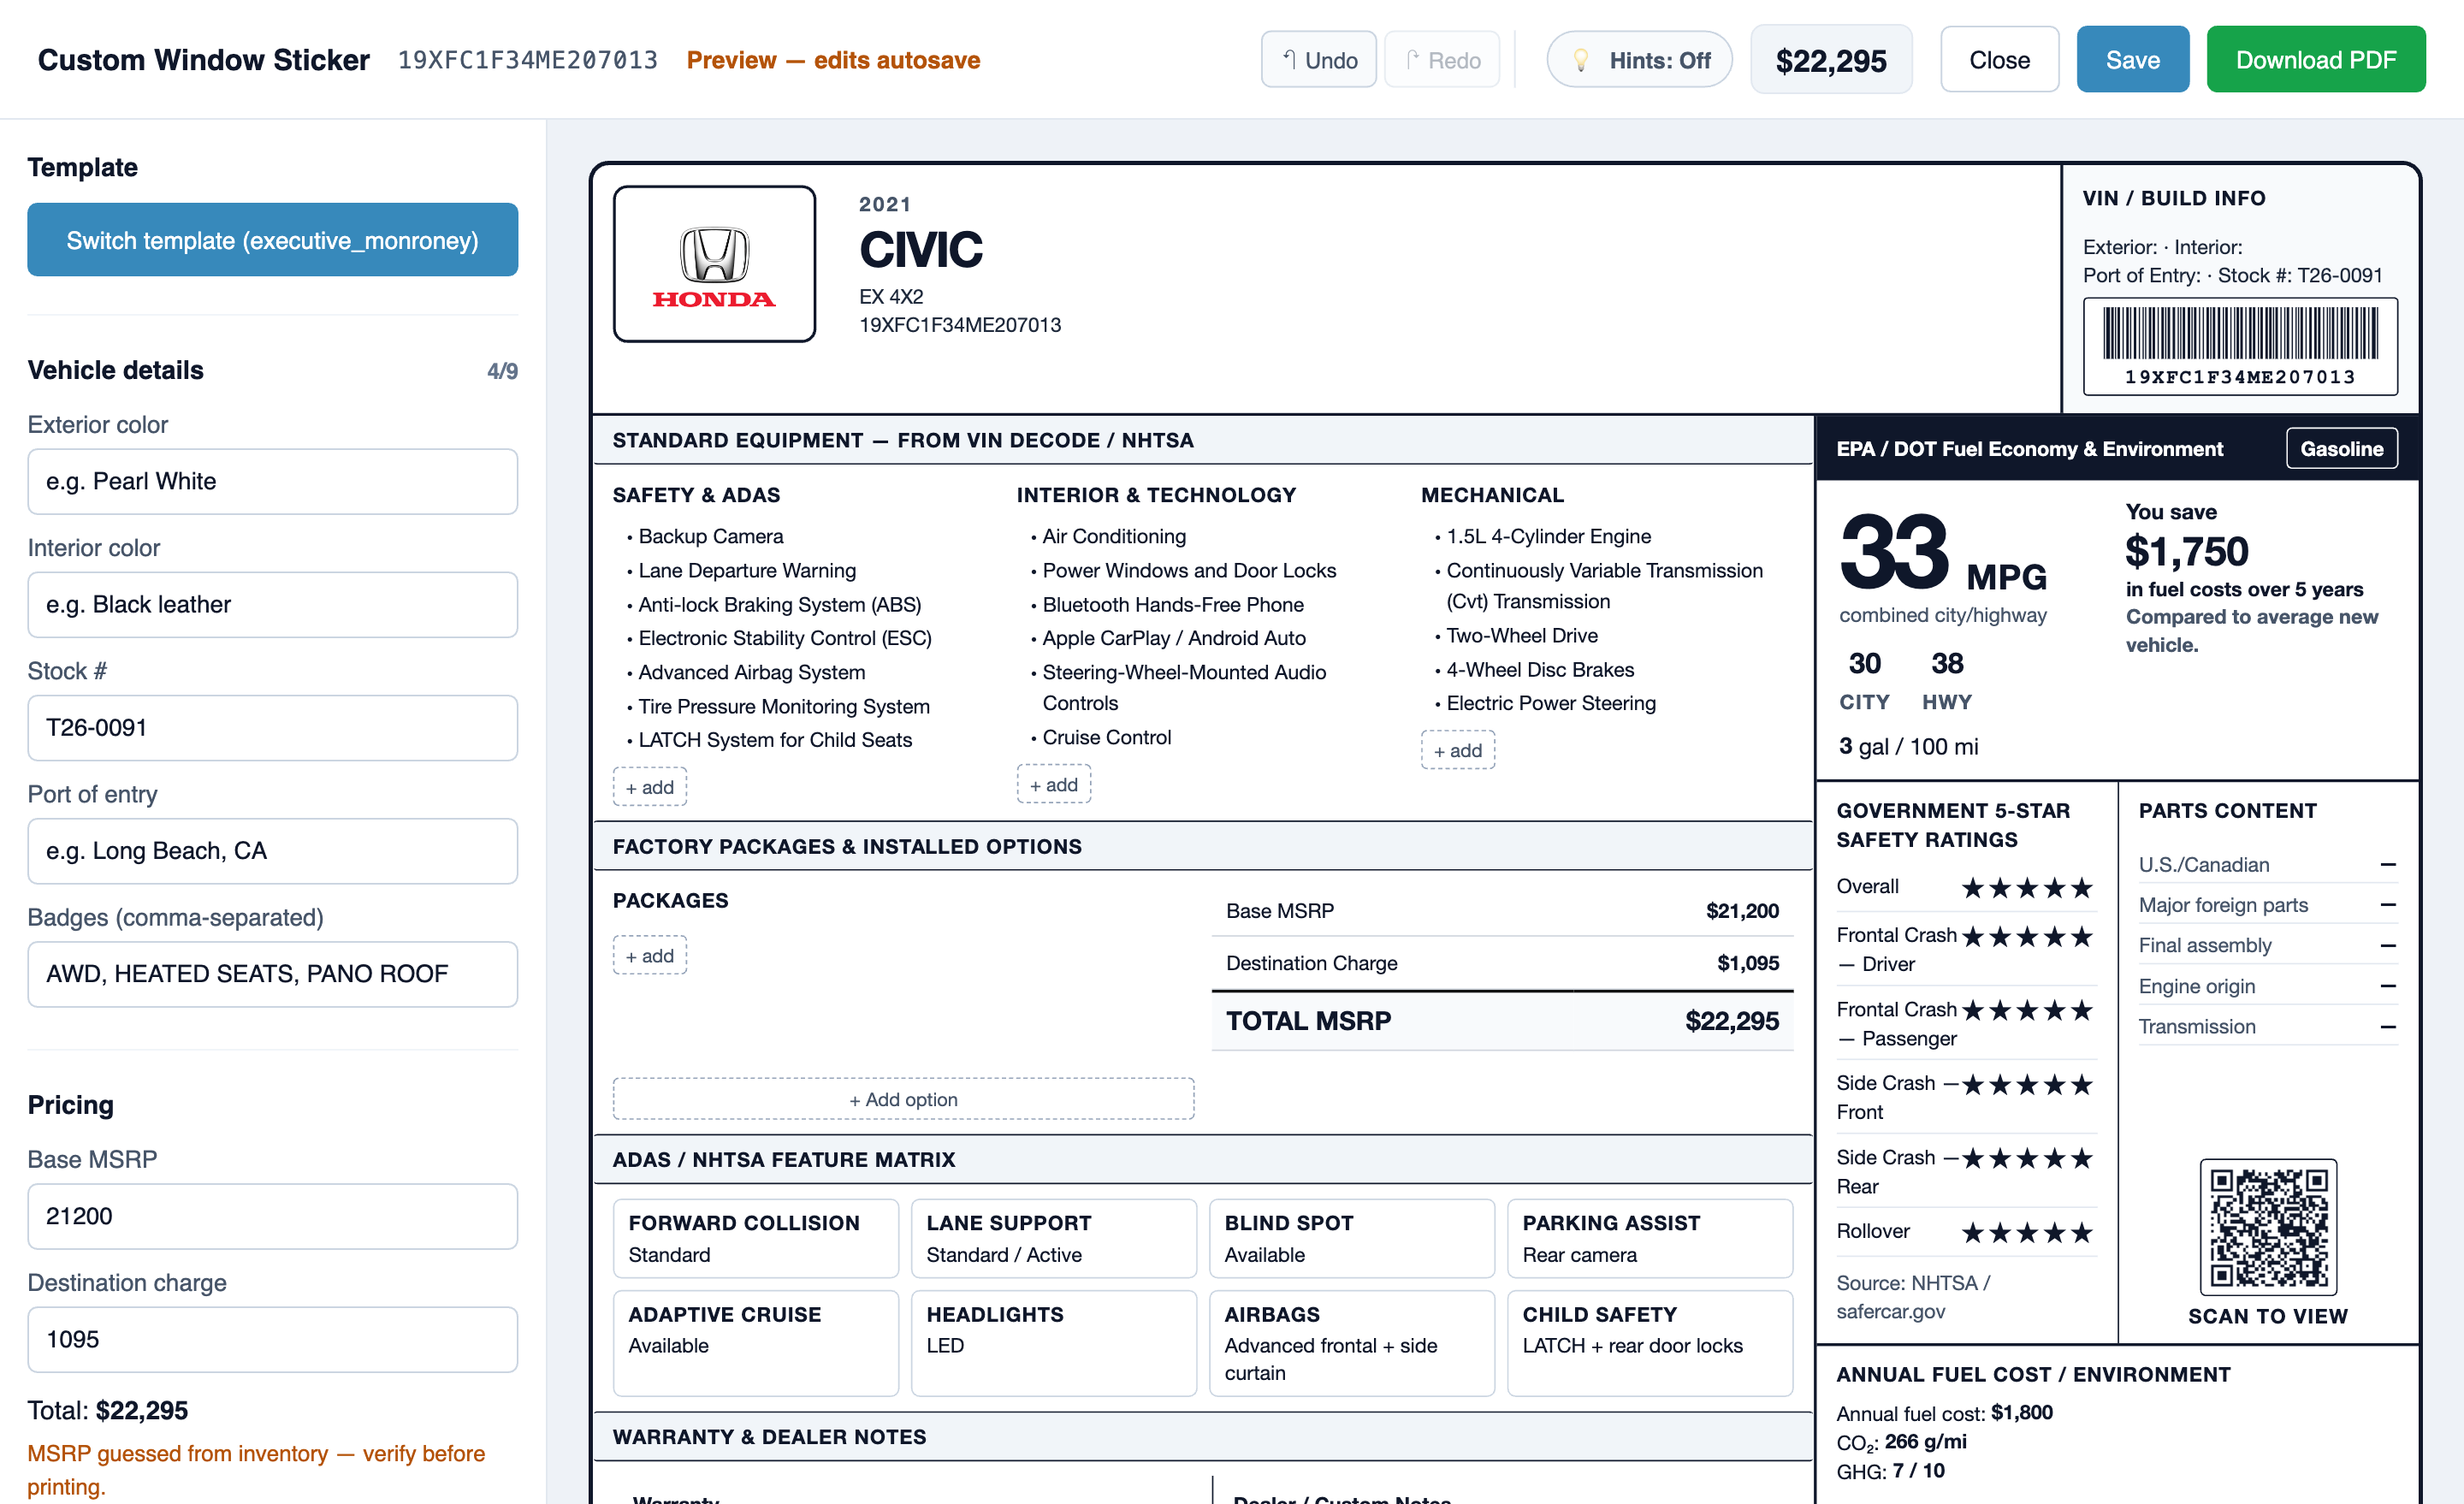Image resolution: width=2464 pixels, height=1504 pixels.
Task: Focus the Interior color field
Action: (x=272, y=604)
